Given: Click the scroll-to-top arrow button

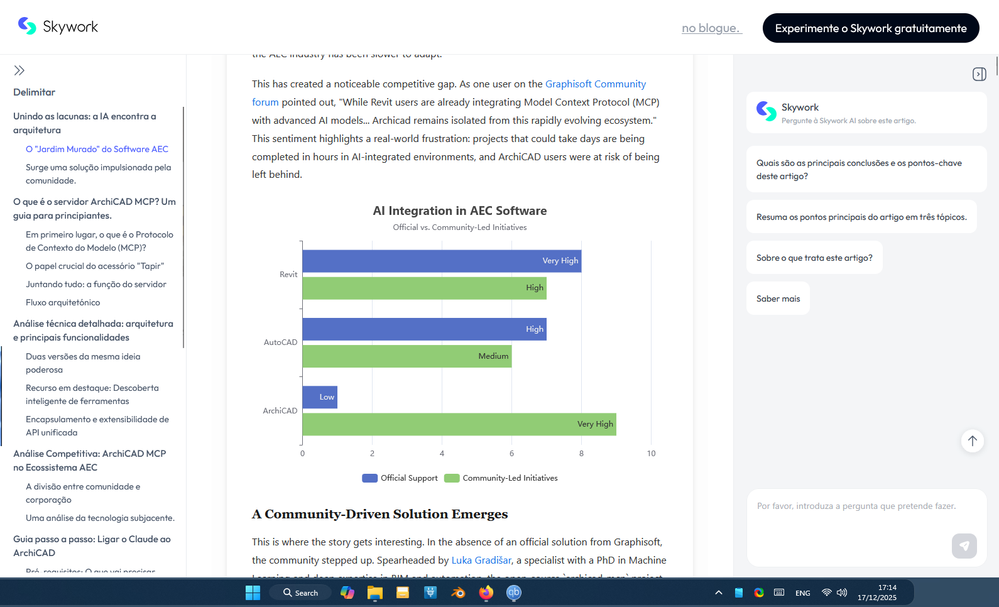Looking at the screenshot, I should (x=972, y=441).
